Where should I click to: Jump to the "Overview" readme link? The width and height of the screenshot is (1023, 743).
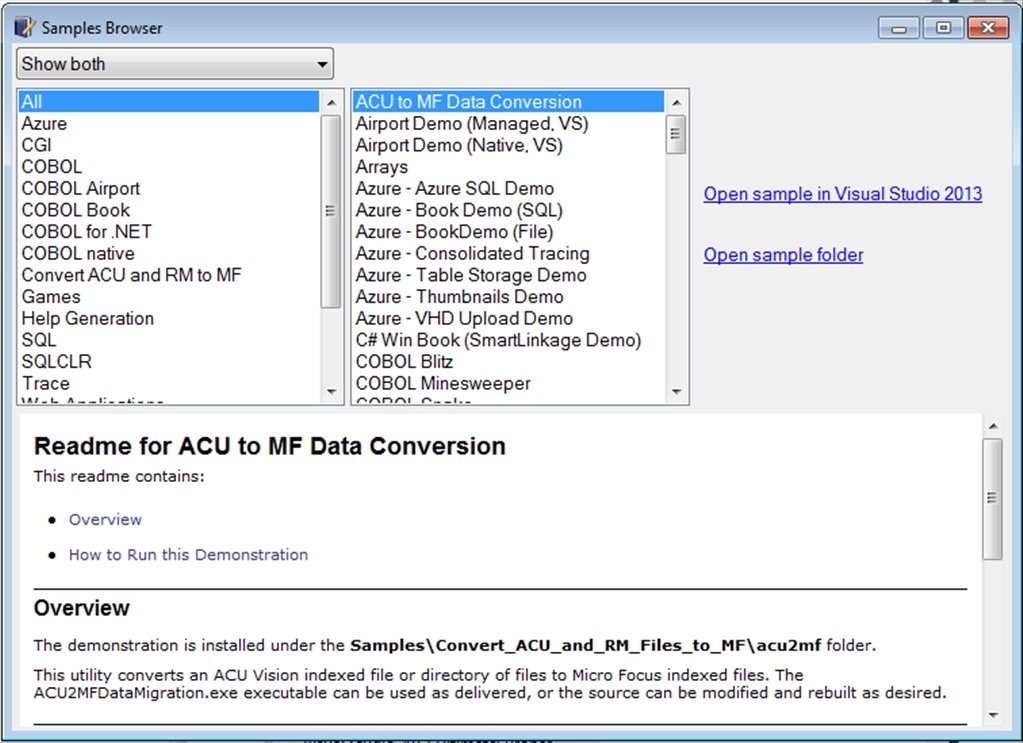coord(105,519)
